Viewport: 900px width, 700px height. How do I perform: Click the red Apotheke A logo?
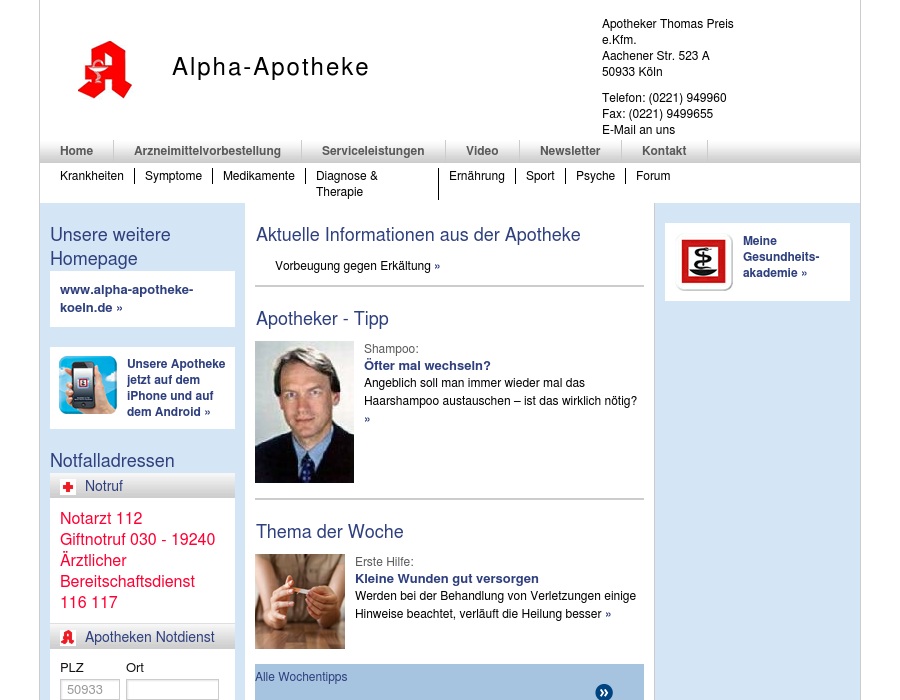point(105,70)
